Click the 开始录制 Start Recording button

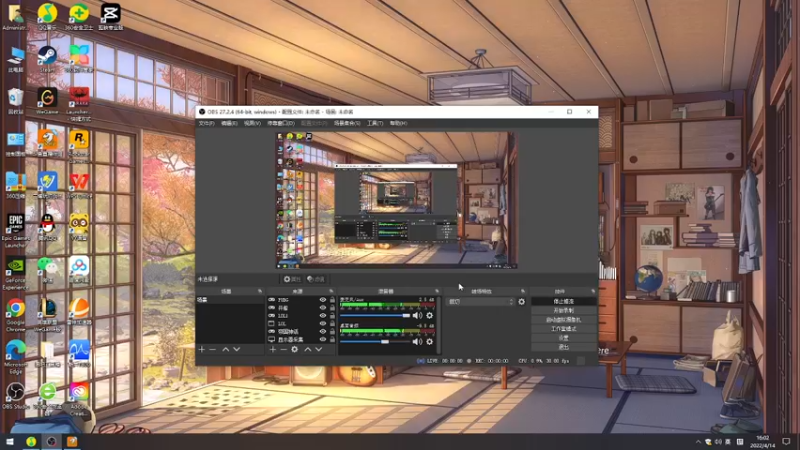coord(563,311)
